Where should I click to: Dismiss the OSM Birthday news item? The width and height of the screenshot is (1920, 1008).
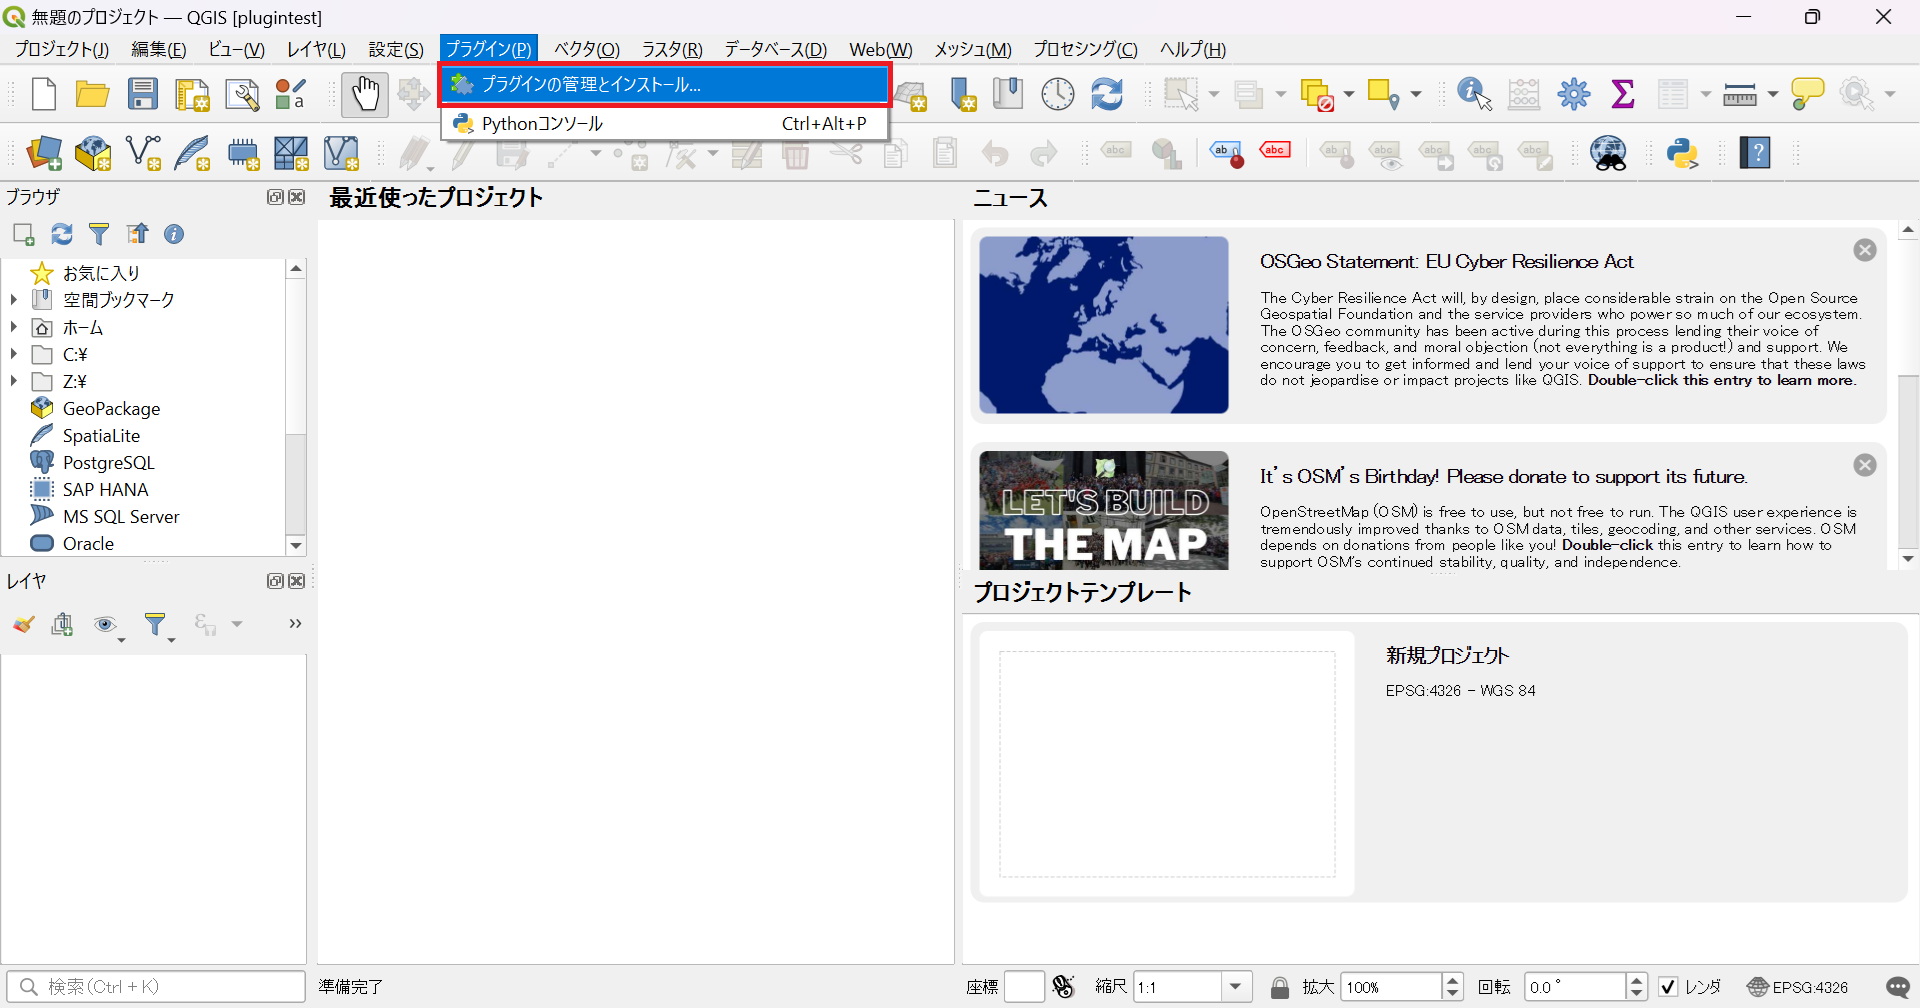point(1865,465)
